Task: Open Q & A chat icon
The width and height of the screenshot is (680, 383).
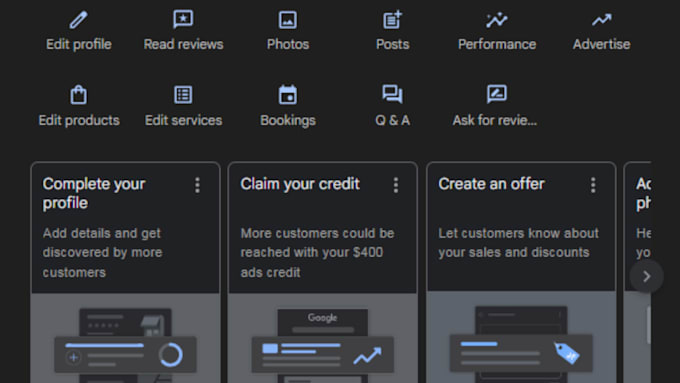Action: pos(392,94)
